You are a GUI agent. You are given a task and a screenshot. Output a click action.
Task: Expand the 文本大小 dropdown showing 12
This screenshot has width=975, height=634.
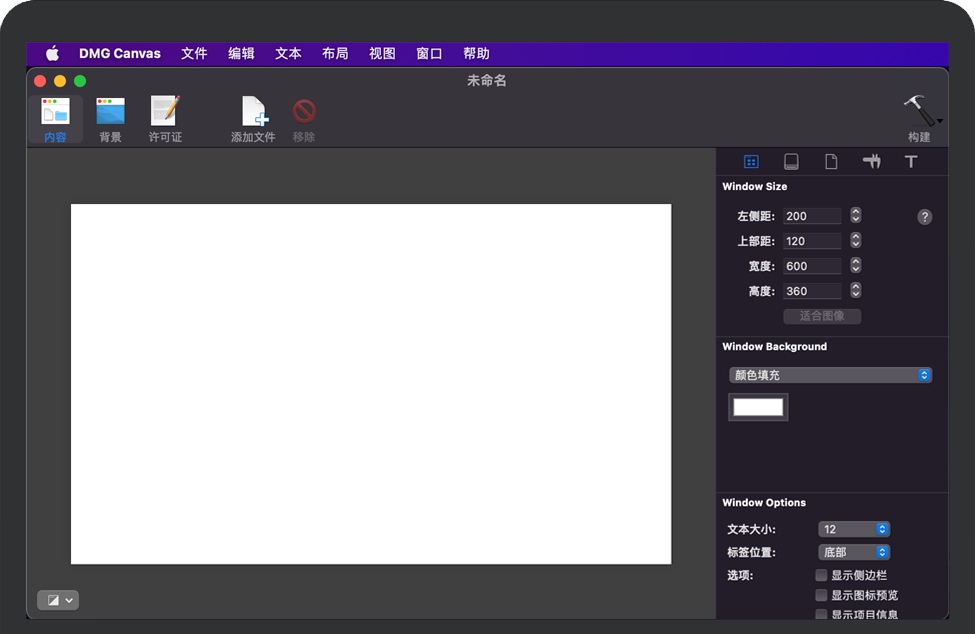pyautogui.click(x=854, y=529)
